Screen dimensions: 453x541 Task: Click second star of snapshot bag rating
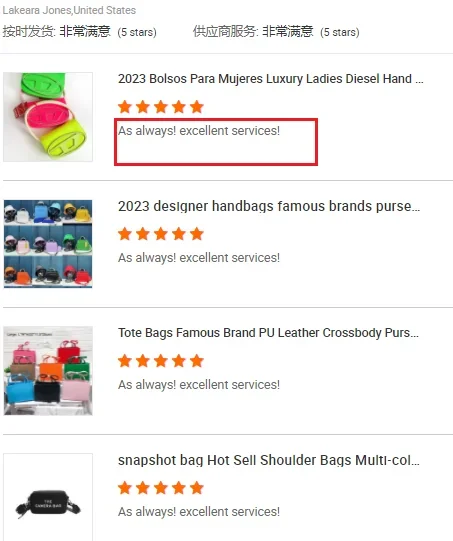pyautogui.click(x=143, y=488)
